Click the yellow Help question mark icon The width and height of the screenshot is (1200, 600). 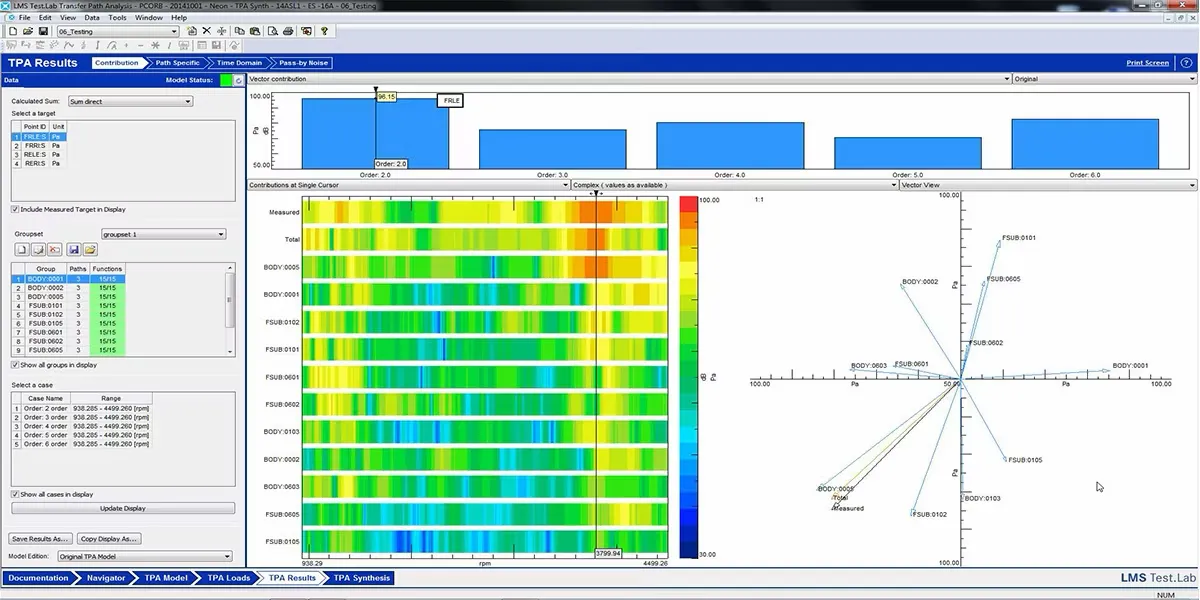[324, 31]
